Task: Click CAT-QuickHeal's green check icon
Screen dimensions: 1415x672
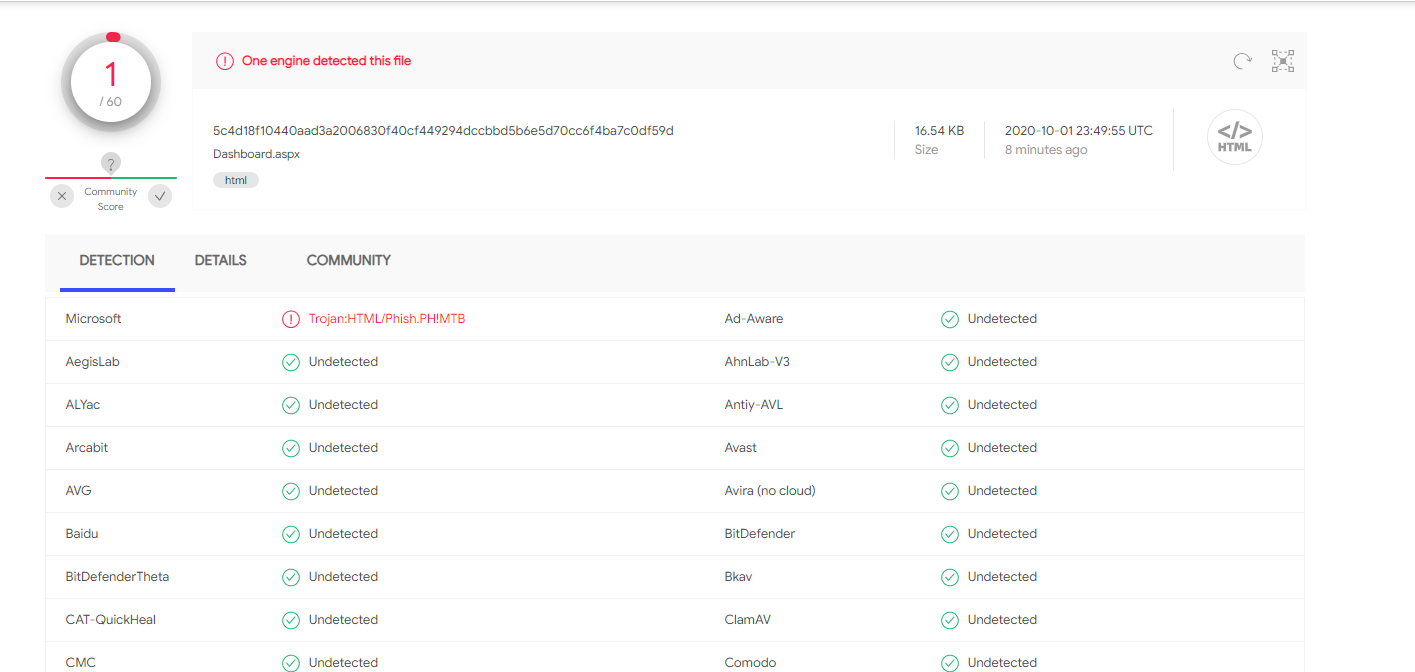Action: tap(291, 620)
